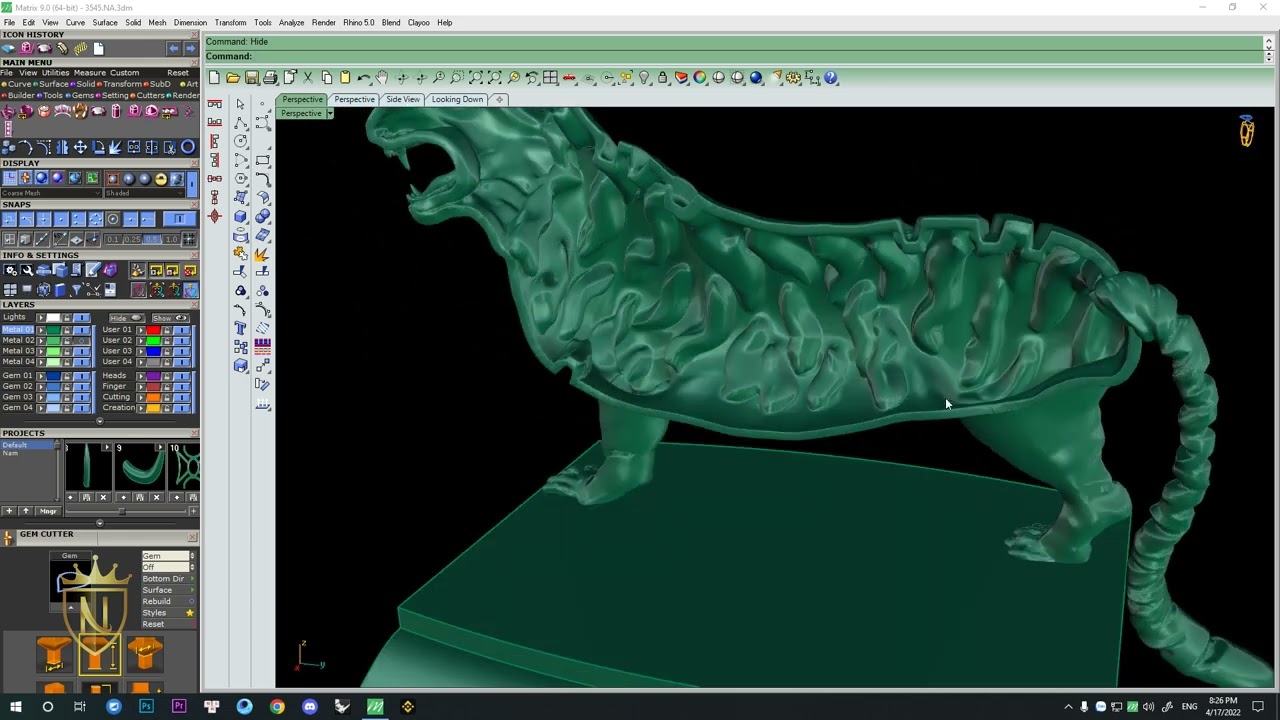The image size is (1280, 720).
Task: Open Adobe Photoshop from the taskbar
Action: pos(146,707)
